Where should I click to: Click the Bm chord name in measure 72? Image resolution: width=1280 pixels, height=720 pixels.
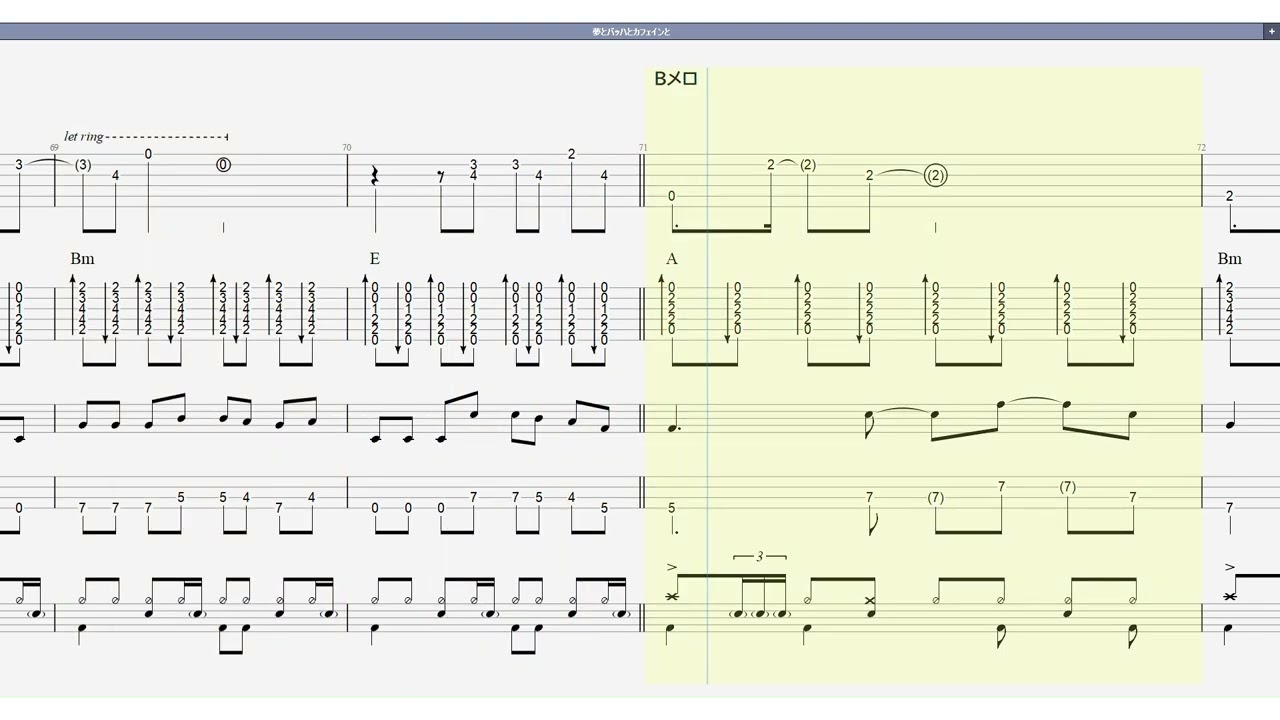click(x=1229, y=259)
